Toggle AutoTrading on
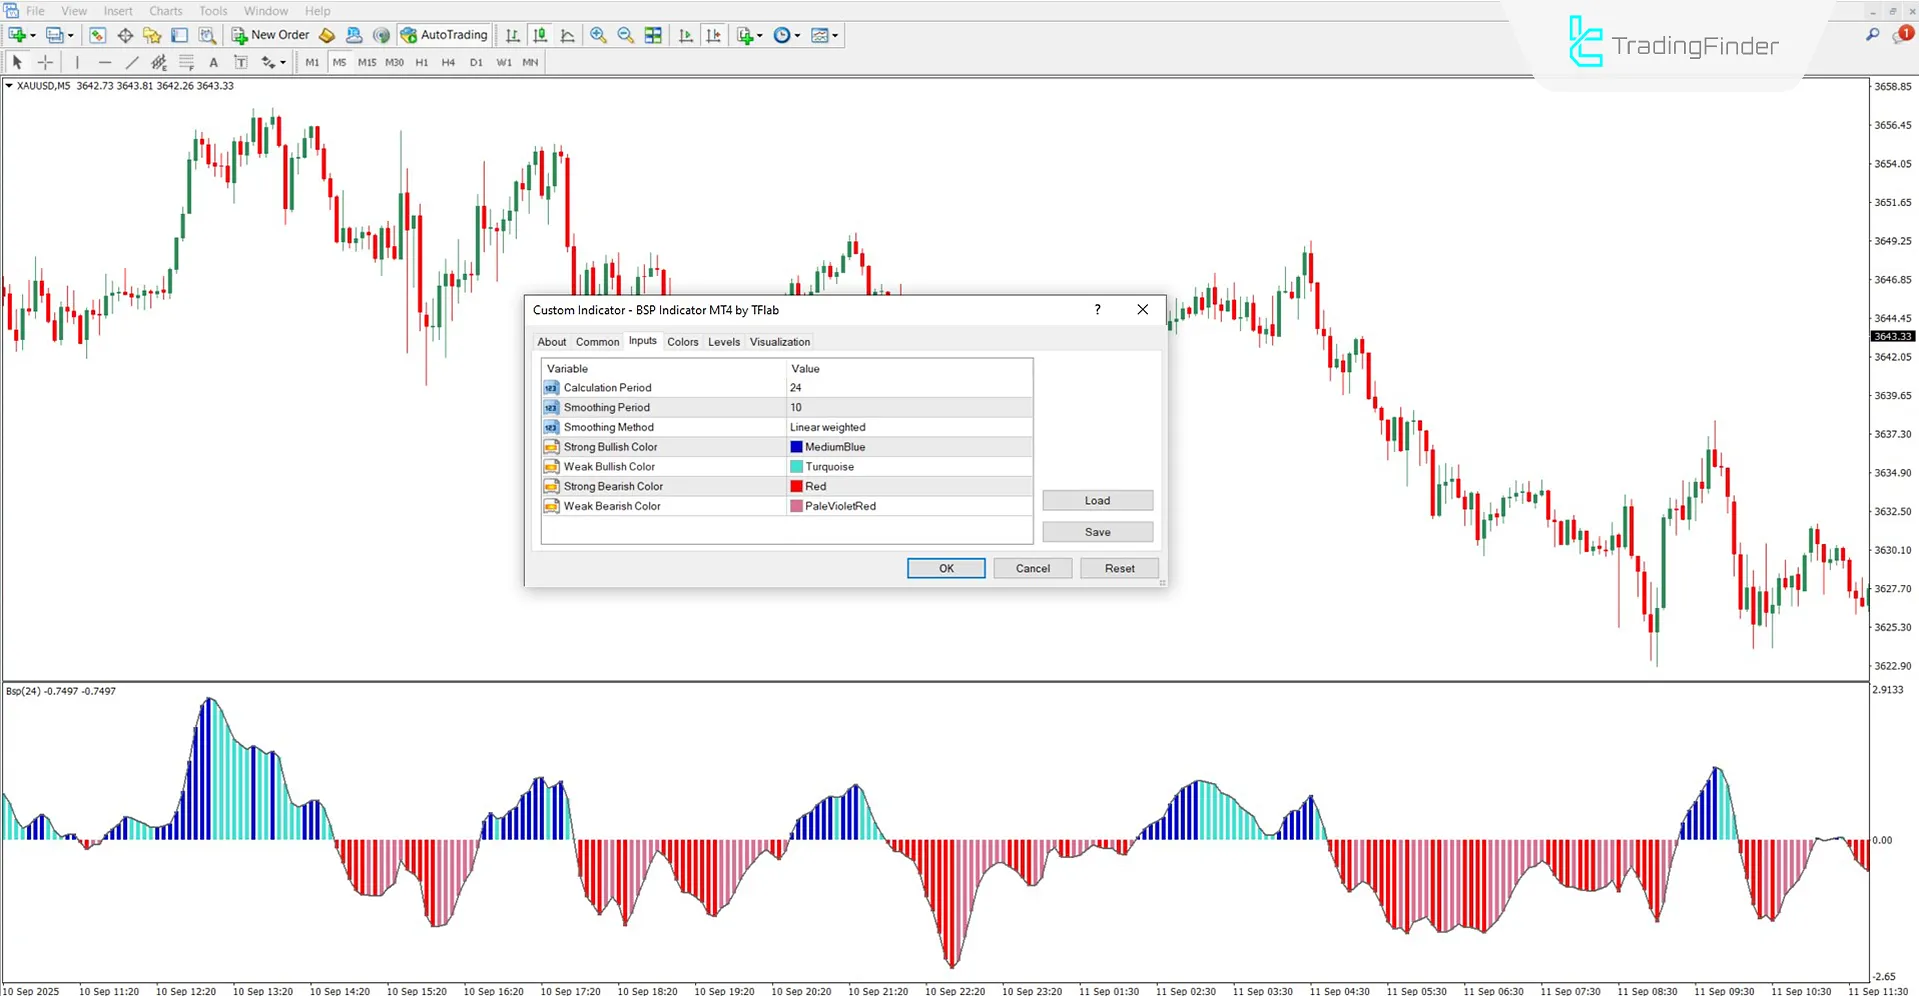 (443, 35)
